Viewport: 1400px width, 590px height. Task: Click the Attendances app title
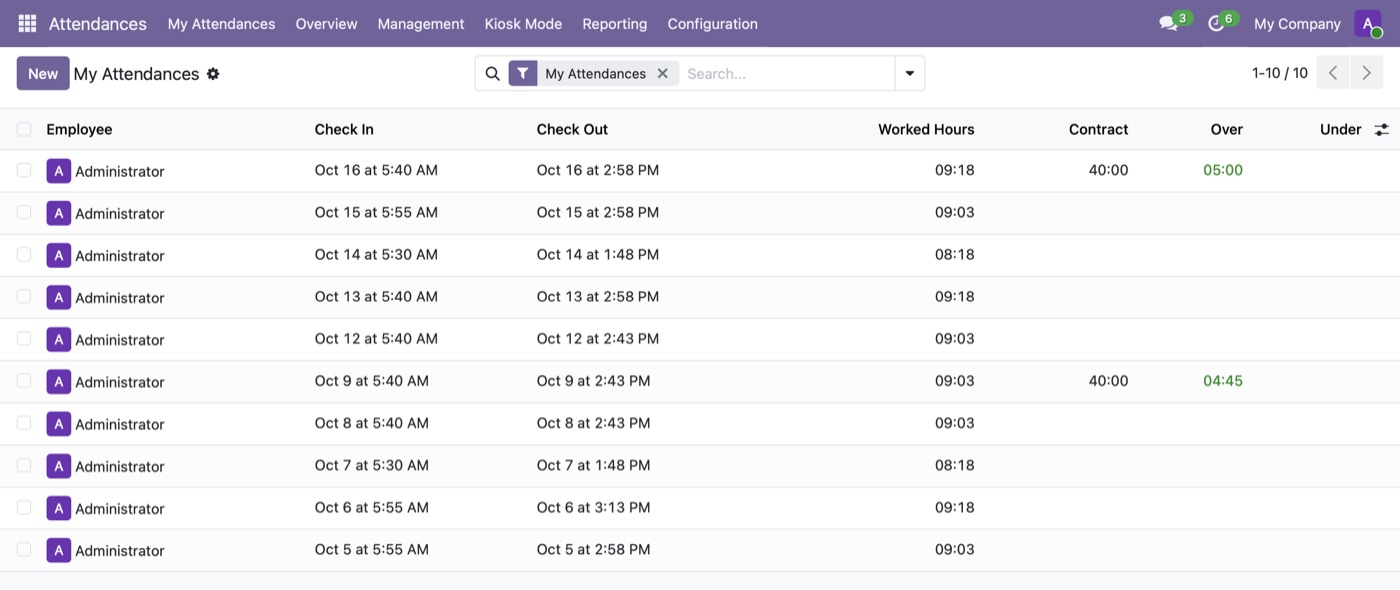(x=98, y=24)
